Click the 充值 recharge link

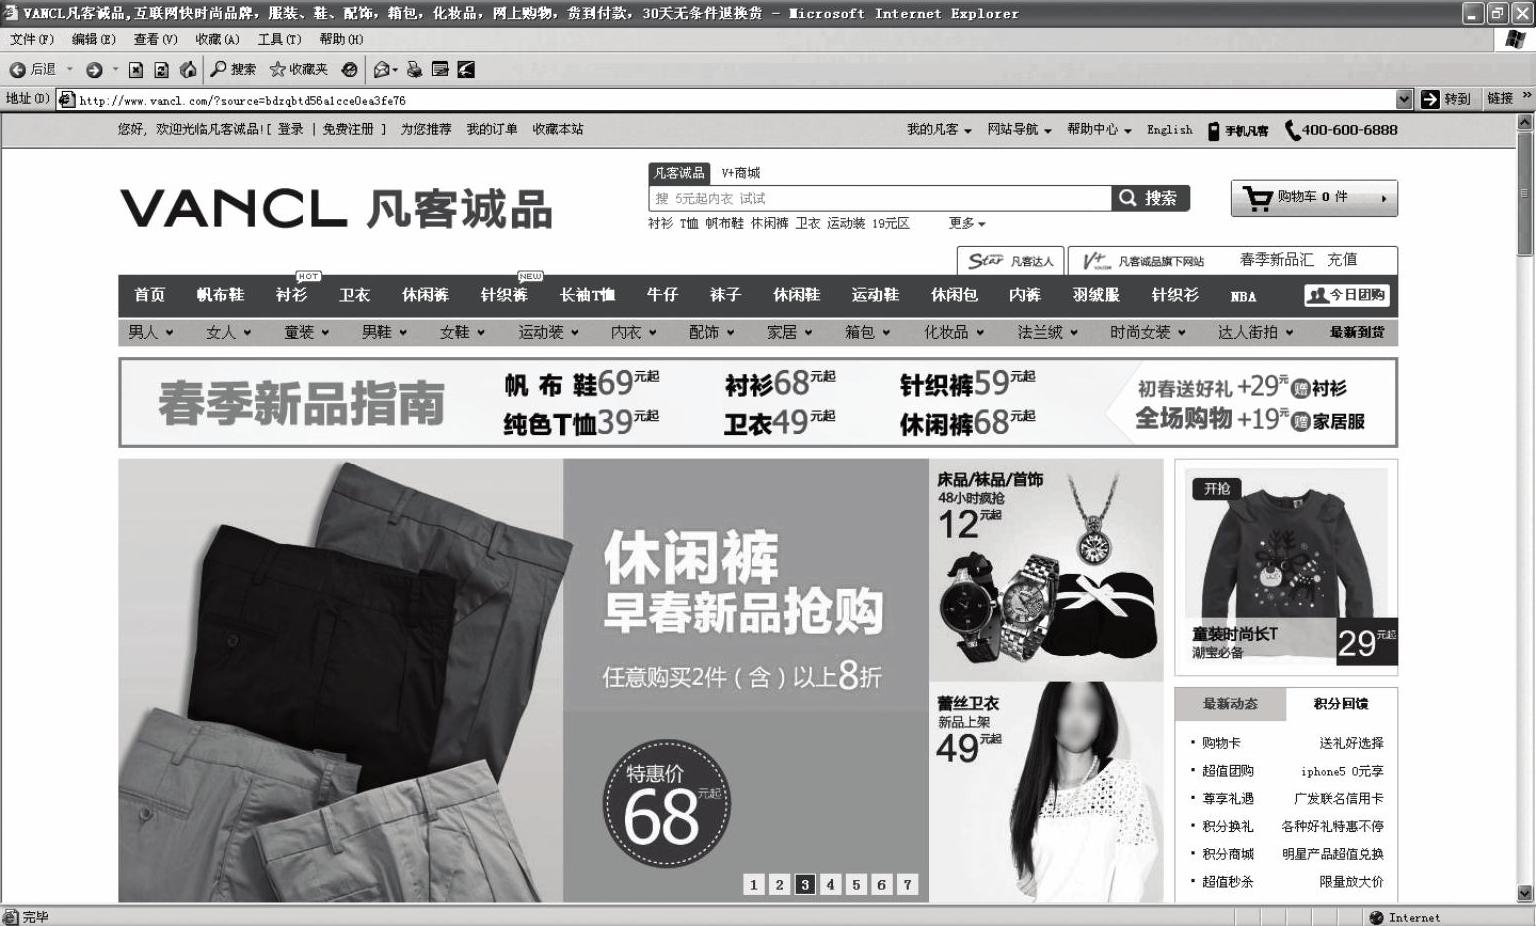coord(1342,260)
